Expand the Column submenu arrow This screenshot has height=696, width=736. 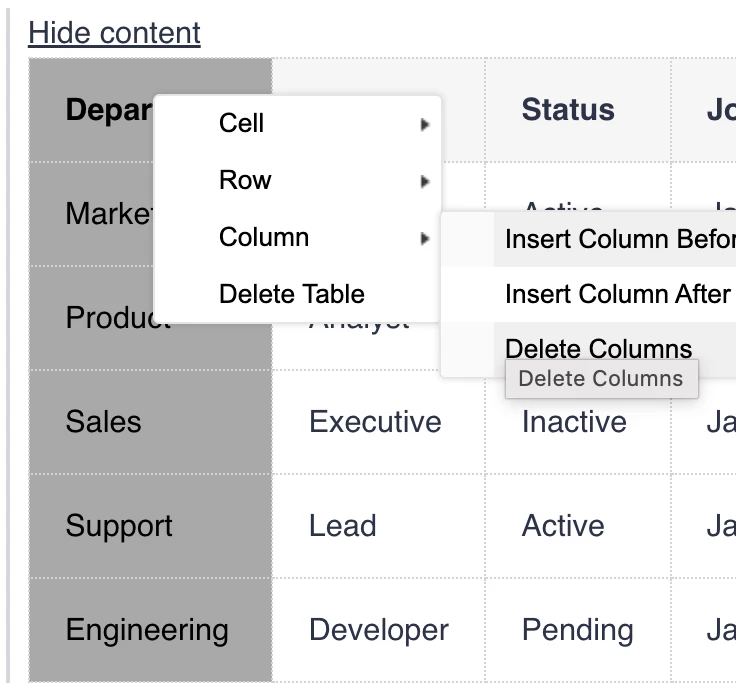pos(425,238)
